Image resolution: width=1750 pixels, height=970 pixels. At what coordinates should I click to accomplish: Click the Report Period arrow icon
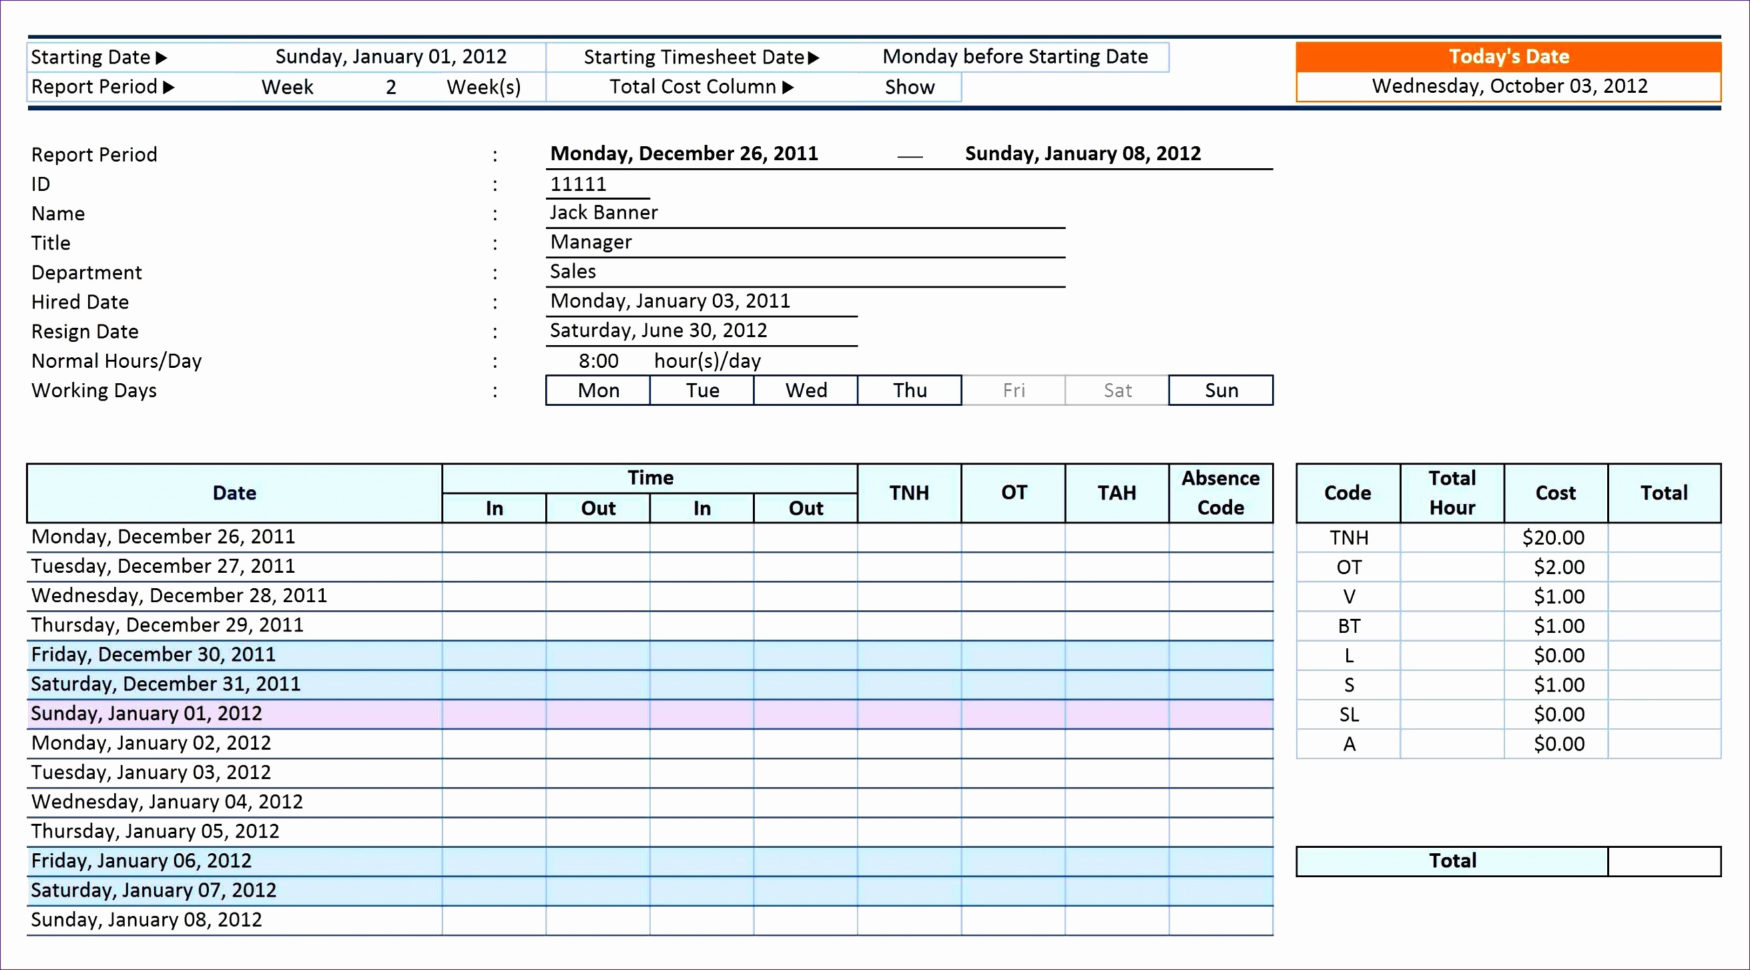[x=171, y=87]
